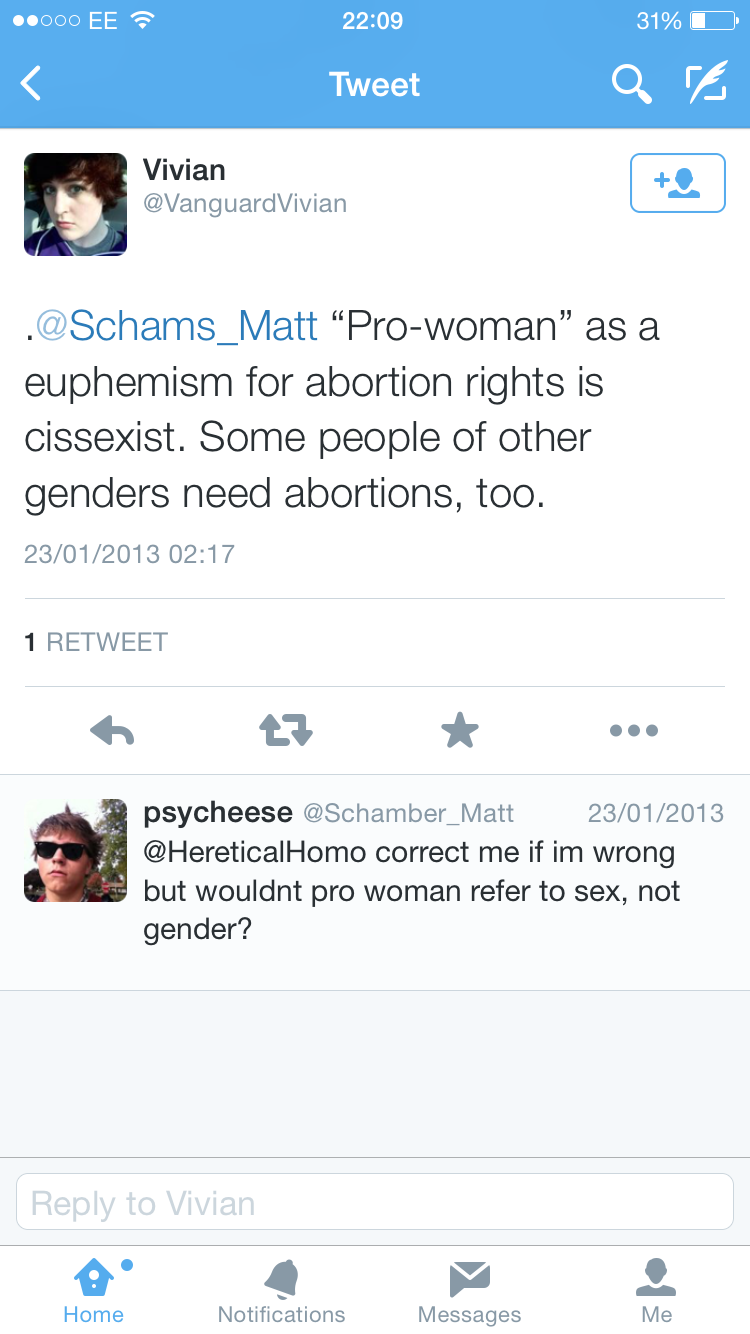The width and height of the screenshot is (750, 1334).
Task: Open the Home tab
Action: pos(93,1290)
